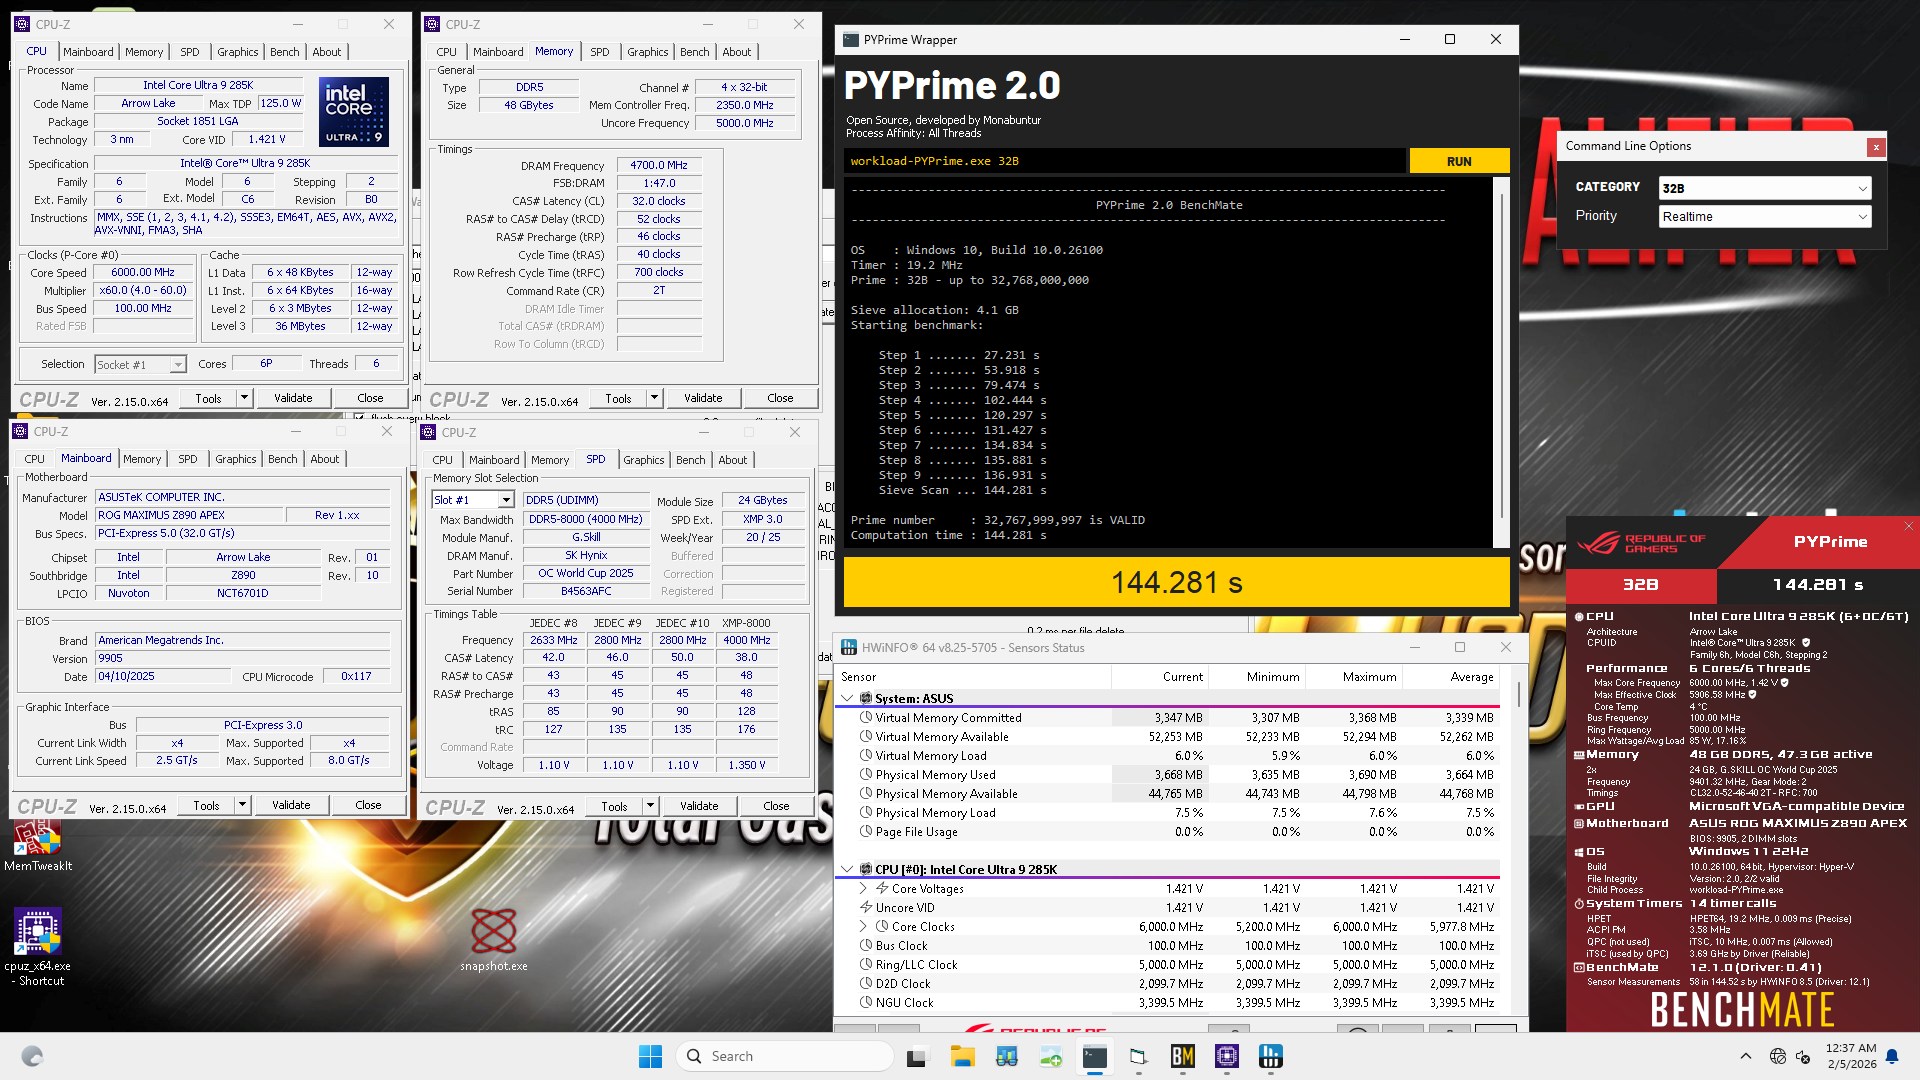1920x1080 pixels.
Task: Click the System: ASUS chip icon
Action: point(866,698)
